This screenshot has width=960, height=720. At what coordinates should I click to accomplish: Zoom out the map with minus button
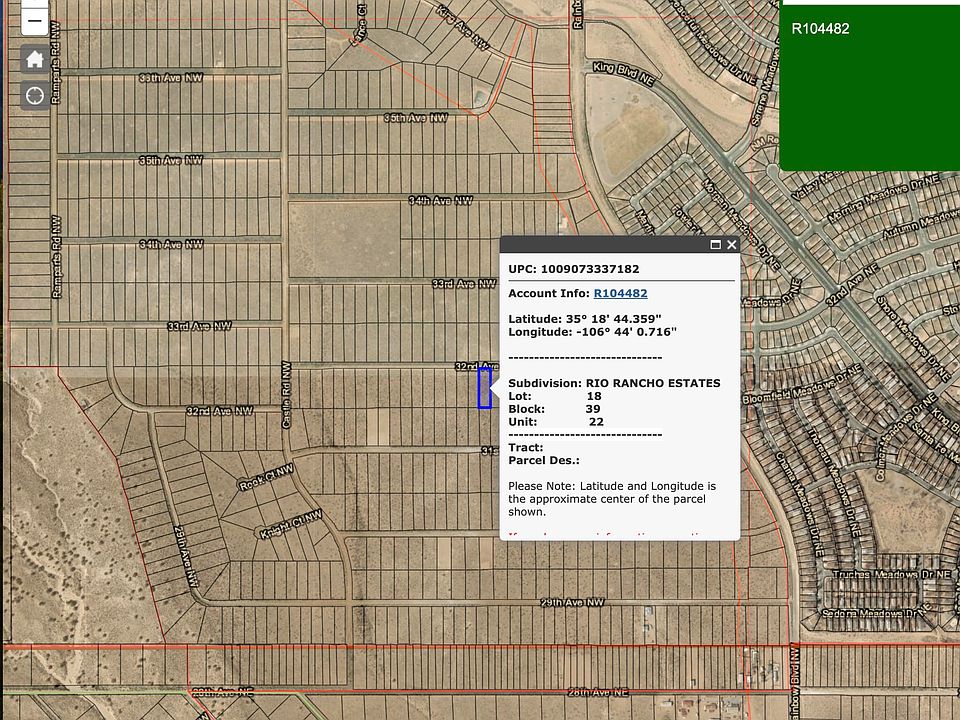tap(35, 20)
